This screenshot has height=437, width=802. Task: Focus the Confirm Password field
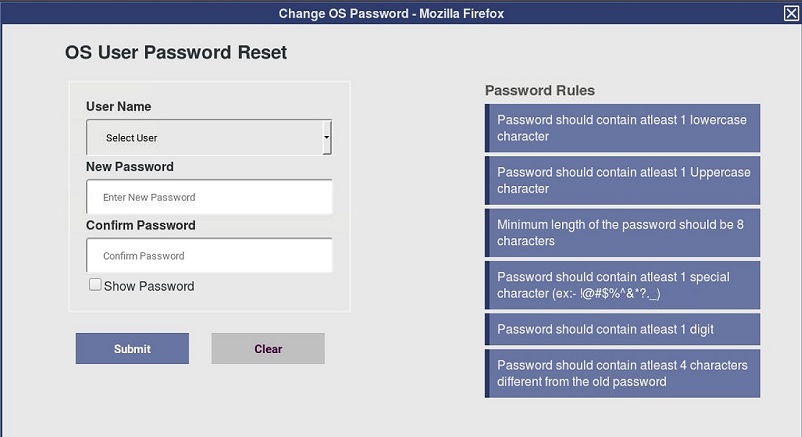(x=209, y=256)
